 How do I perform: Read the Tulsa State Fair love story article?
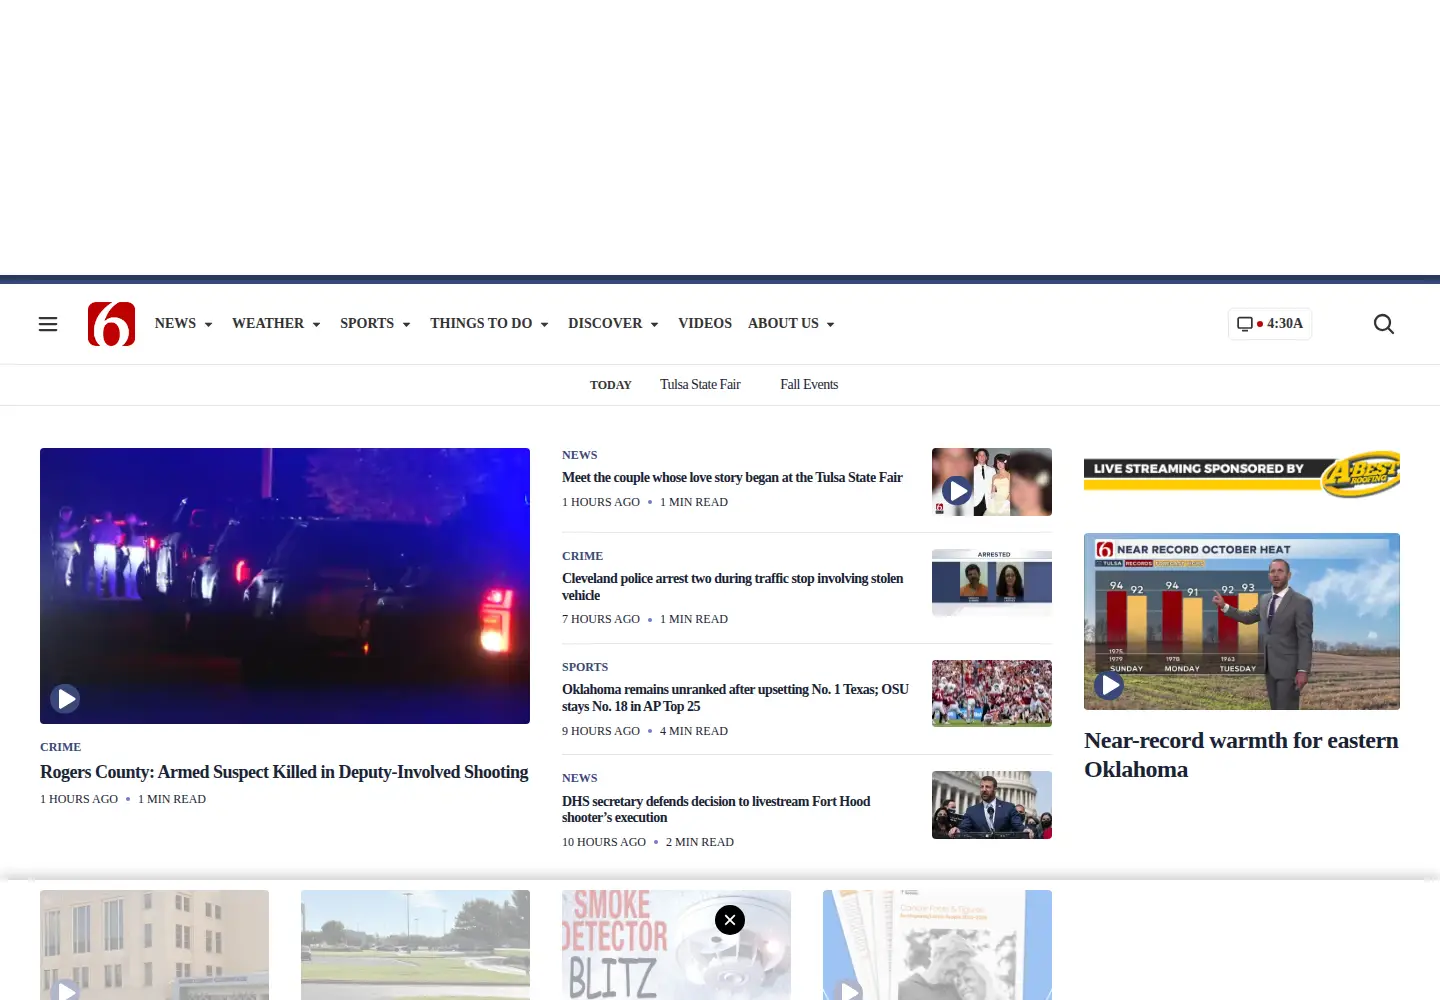click(x=732, y=478)
